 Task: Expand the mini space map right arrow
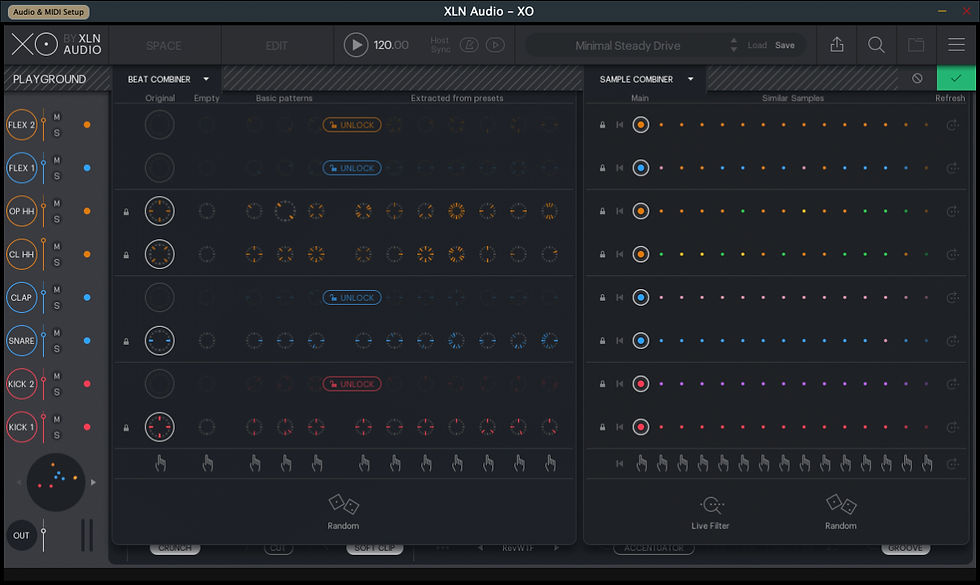point(93,482)
